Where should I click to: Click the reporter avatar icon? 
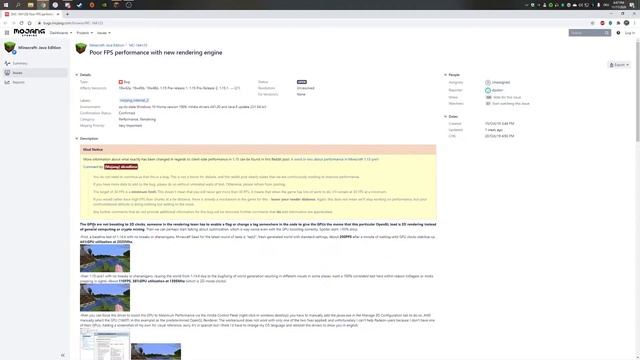click(x=488, y=90)
